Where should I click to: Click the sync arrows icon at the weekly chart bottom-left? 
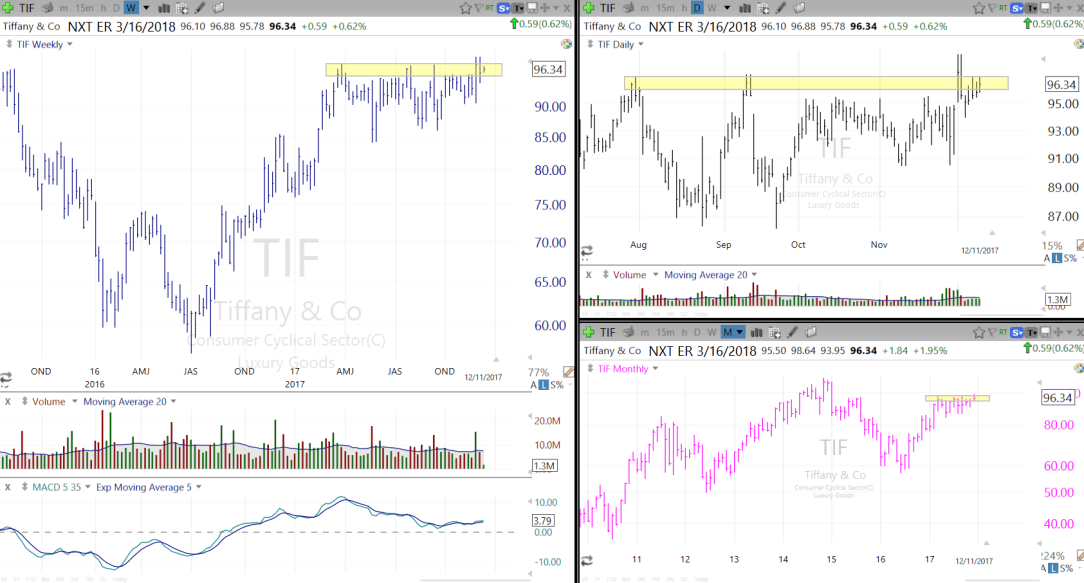(6, 378)
